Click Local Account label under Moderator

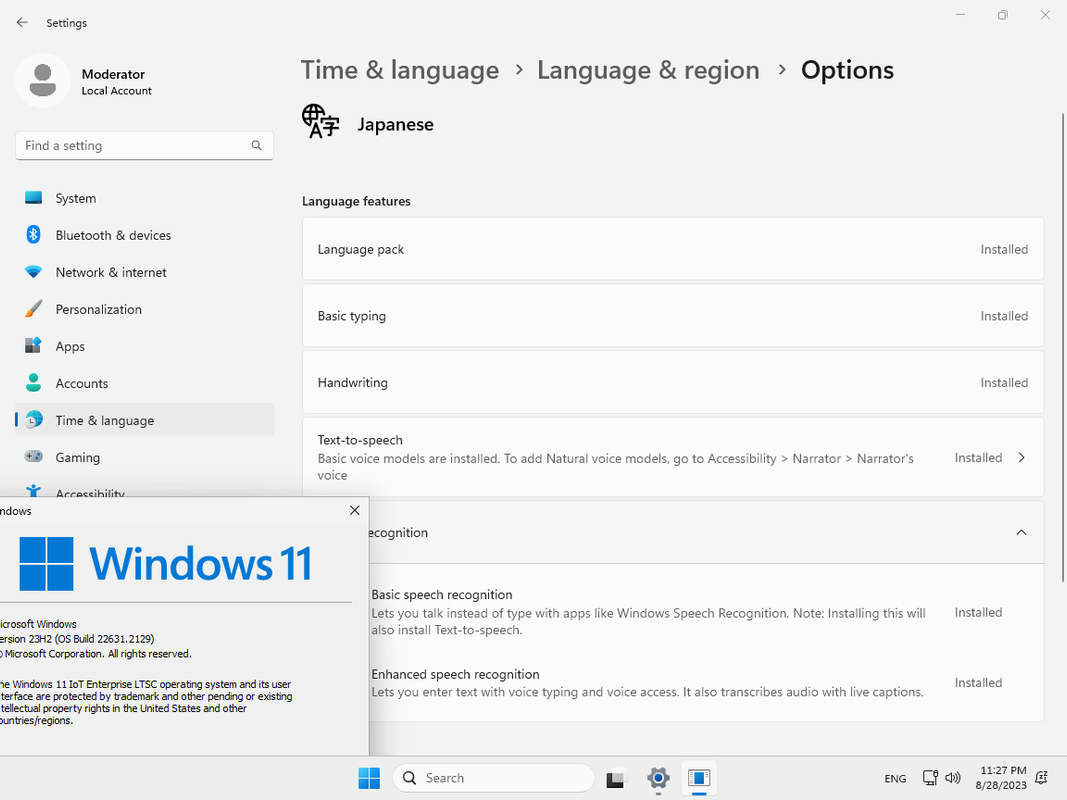coord(116,91)
